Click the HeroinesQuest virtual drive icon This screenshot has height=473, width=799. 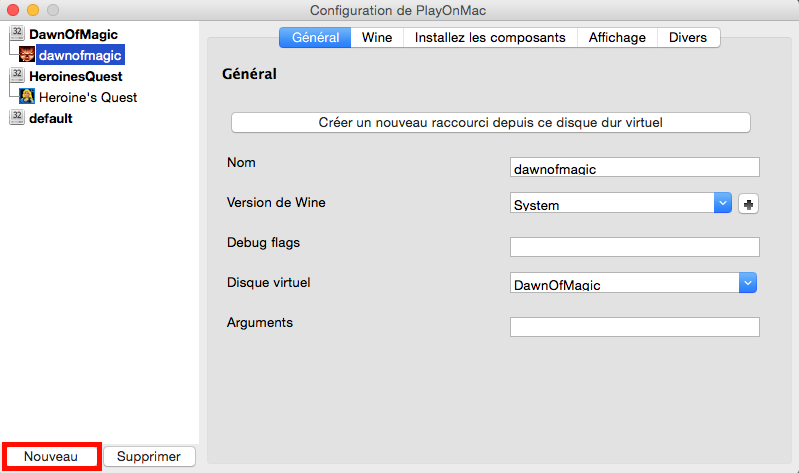click(x=17, y=75)
